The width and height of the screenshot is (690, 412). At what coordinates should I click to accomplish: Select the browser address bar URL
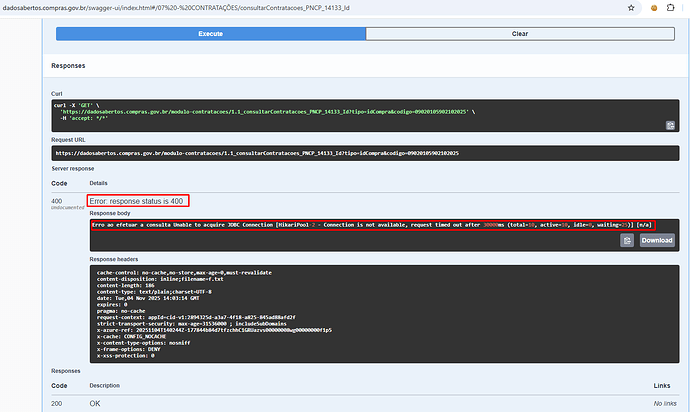tap(176, 8)
